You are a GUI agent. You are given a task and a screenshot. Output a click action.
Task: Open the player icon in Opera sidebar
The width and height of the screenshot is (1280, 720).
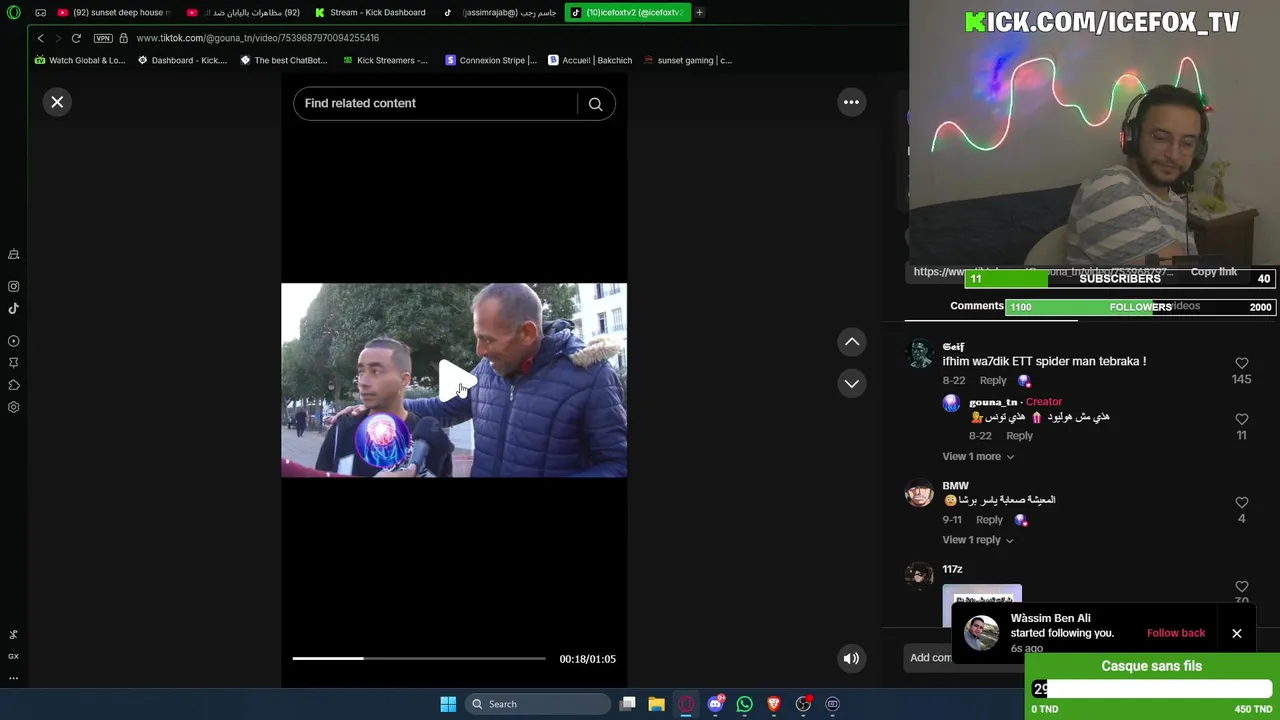(14, 341)
